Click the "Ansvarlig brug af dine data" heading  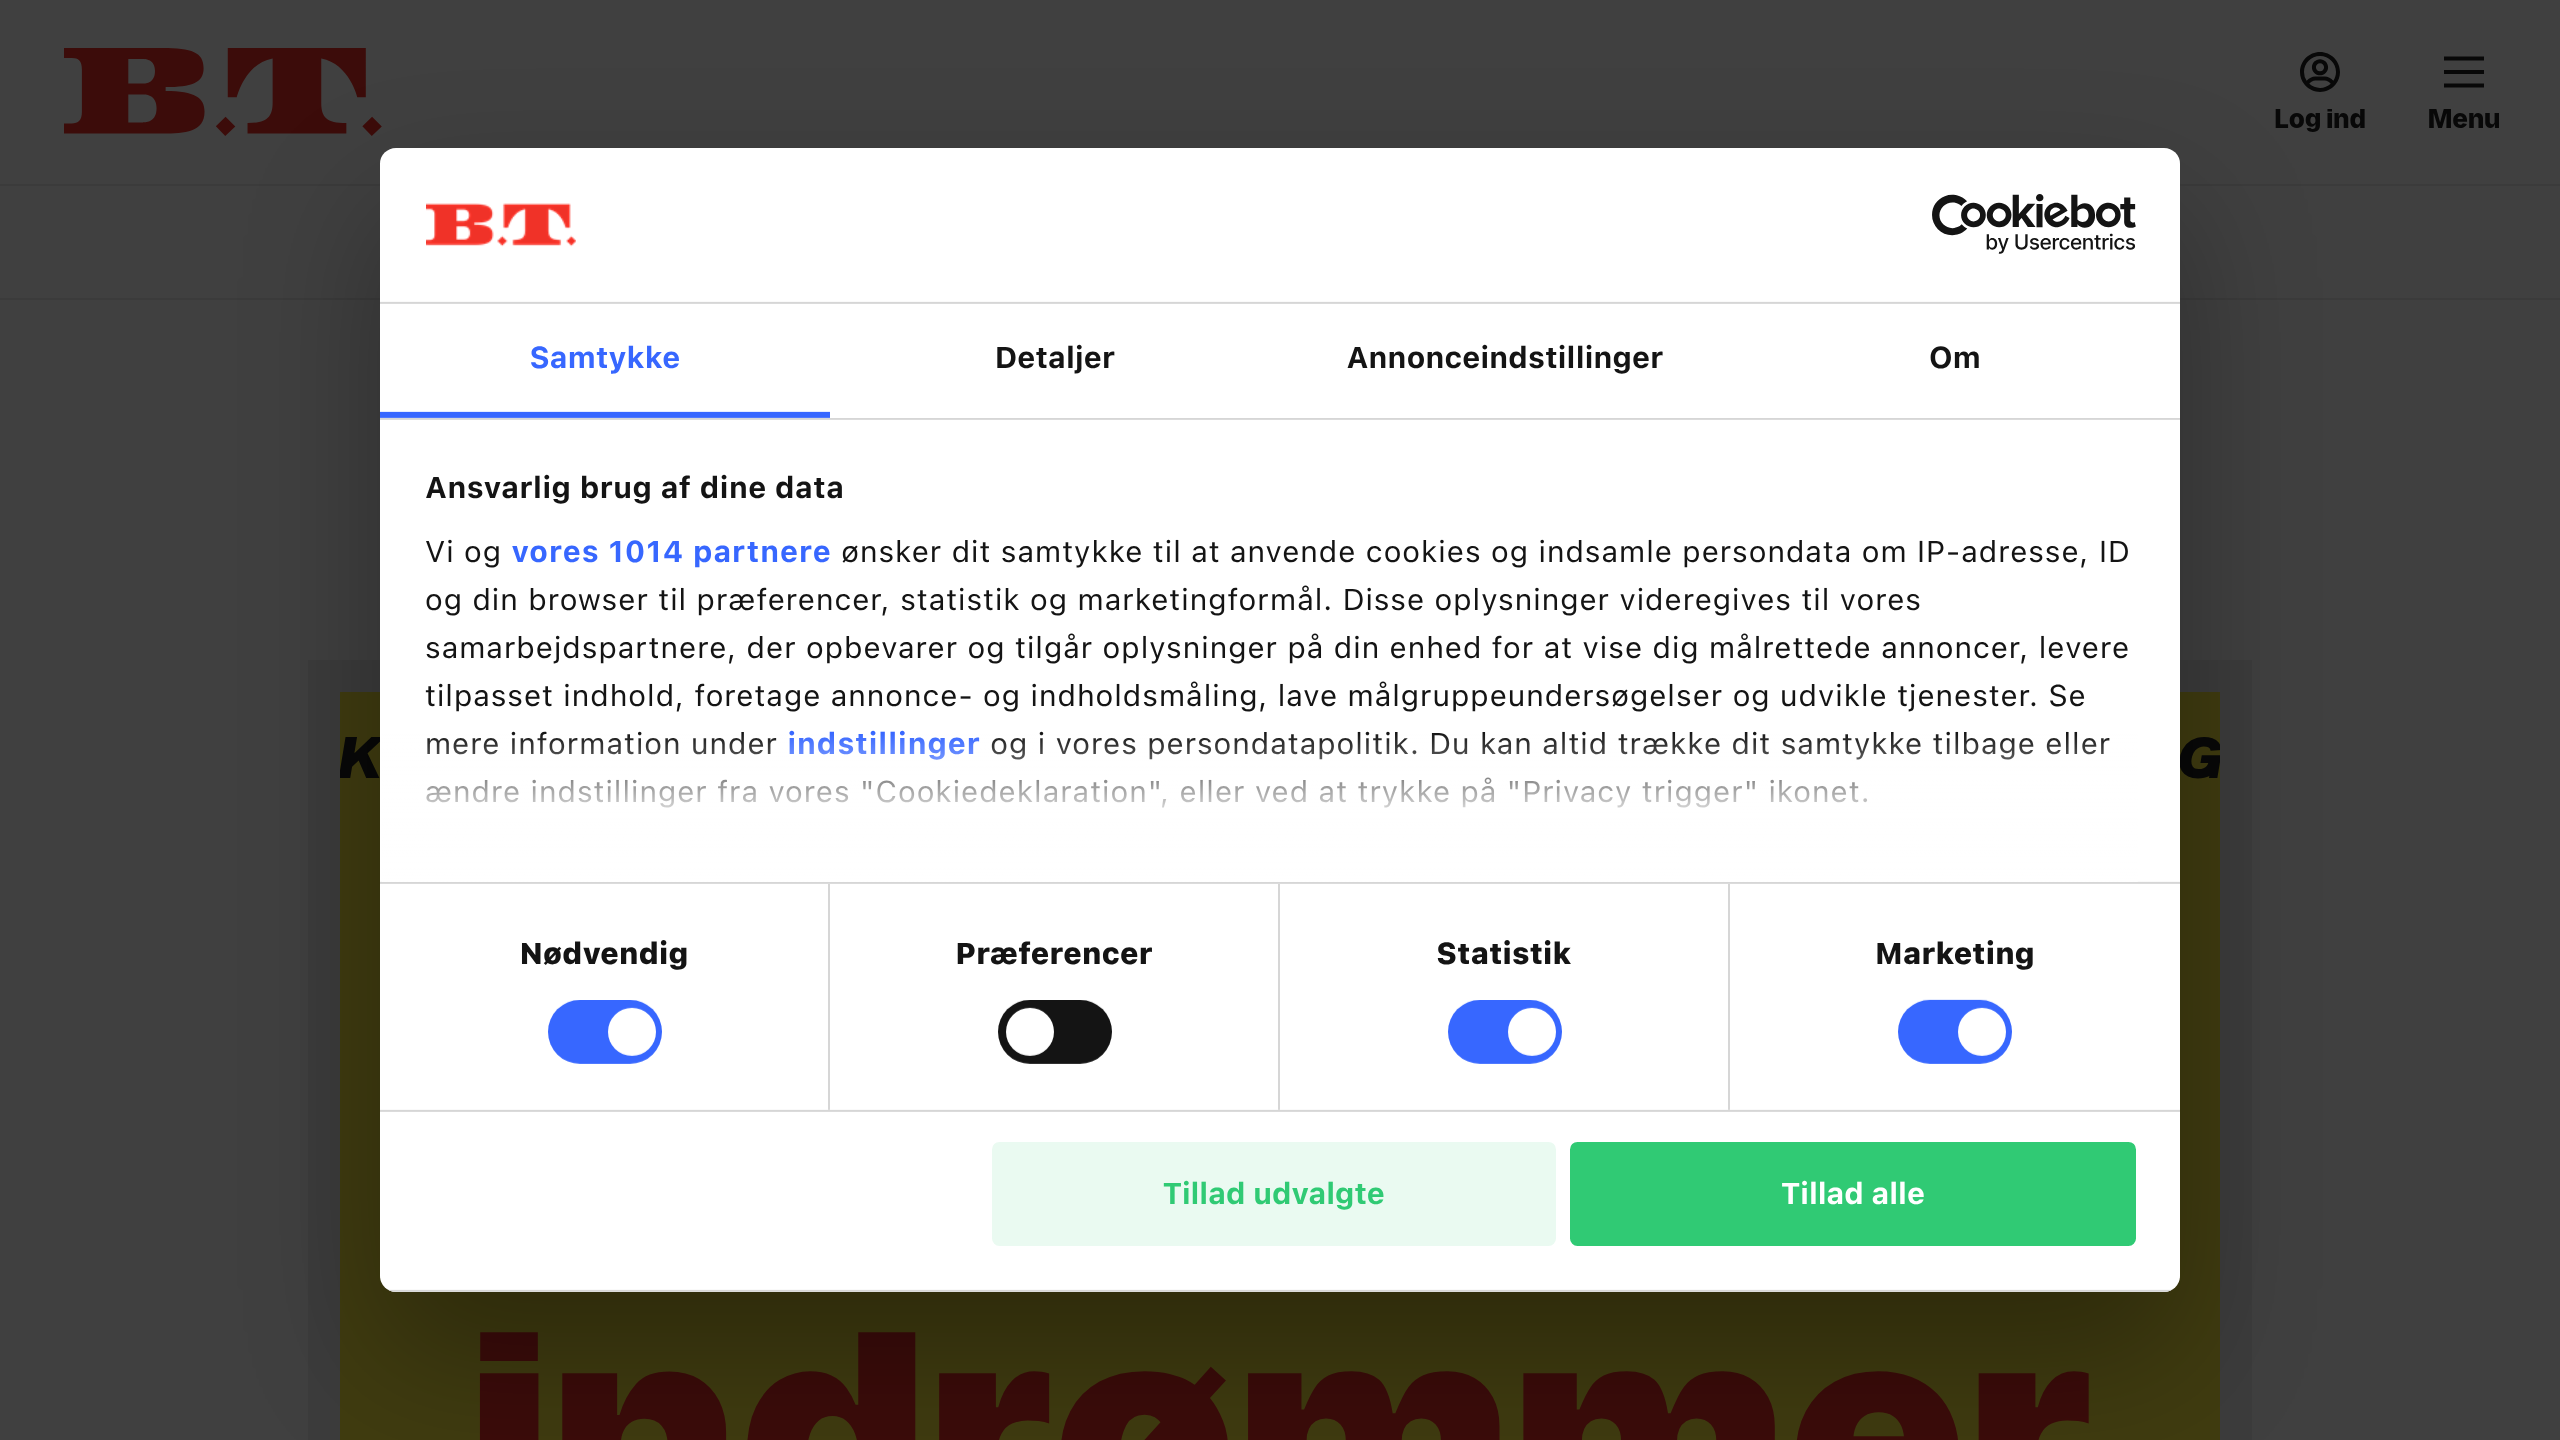click(x=634, y=488)
